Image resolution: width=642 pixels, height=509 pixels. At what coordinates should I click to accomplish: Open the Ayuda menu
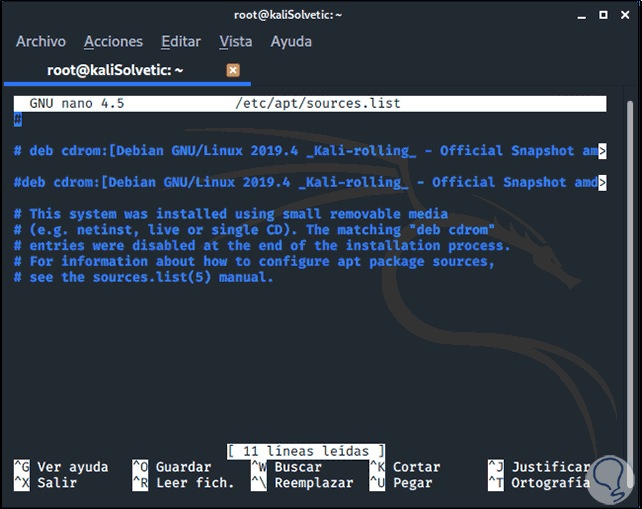coord(291,42)
